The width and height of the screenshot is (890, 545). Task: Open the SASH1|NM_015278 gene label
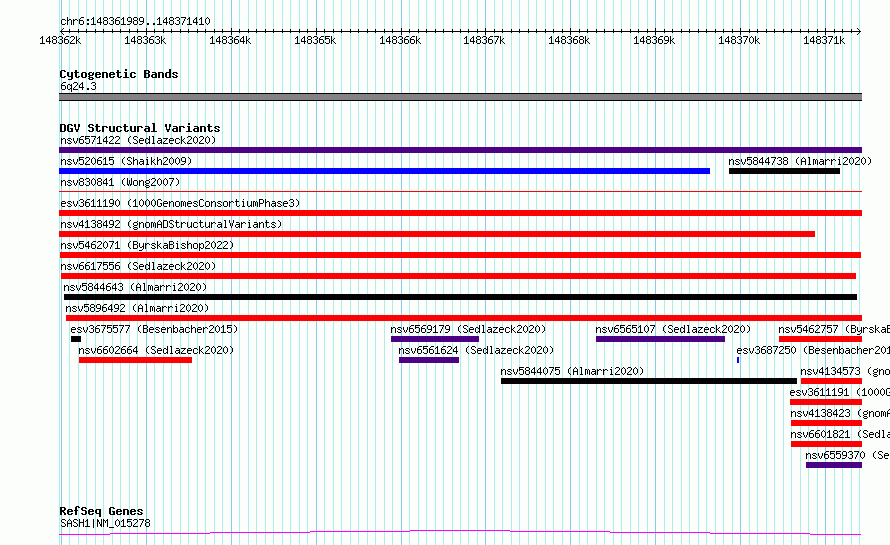106,523
